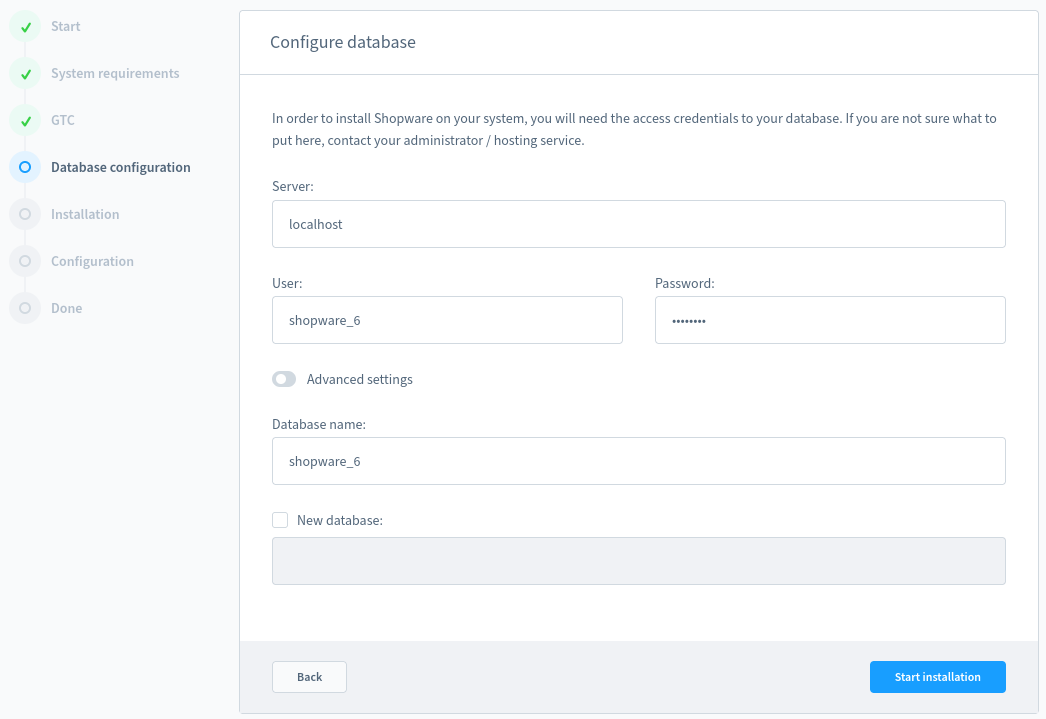The width and height of the screenshot is (1046, 719).
Task: Go to System requirements step
Action: click(x=115, y=73)
